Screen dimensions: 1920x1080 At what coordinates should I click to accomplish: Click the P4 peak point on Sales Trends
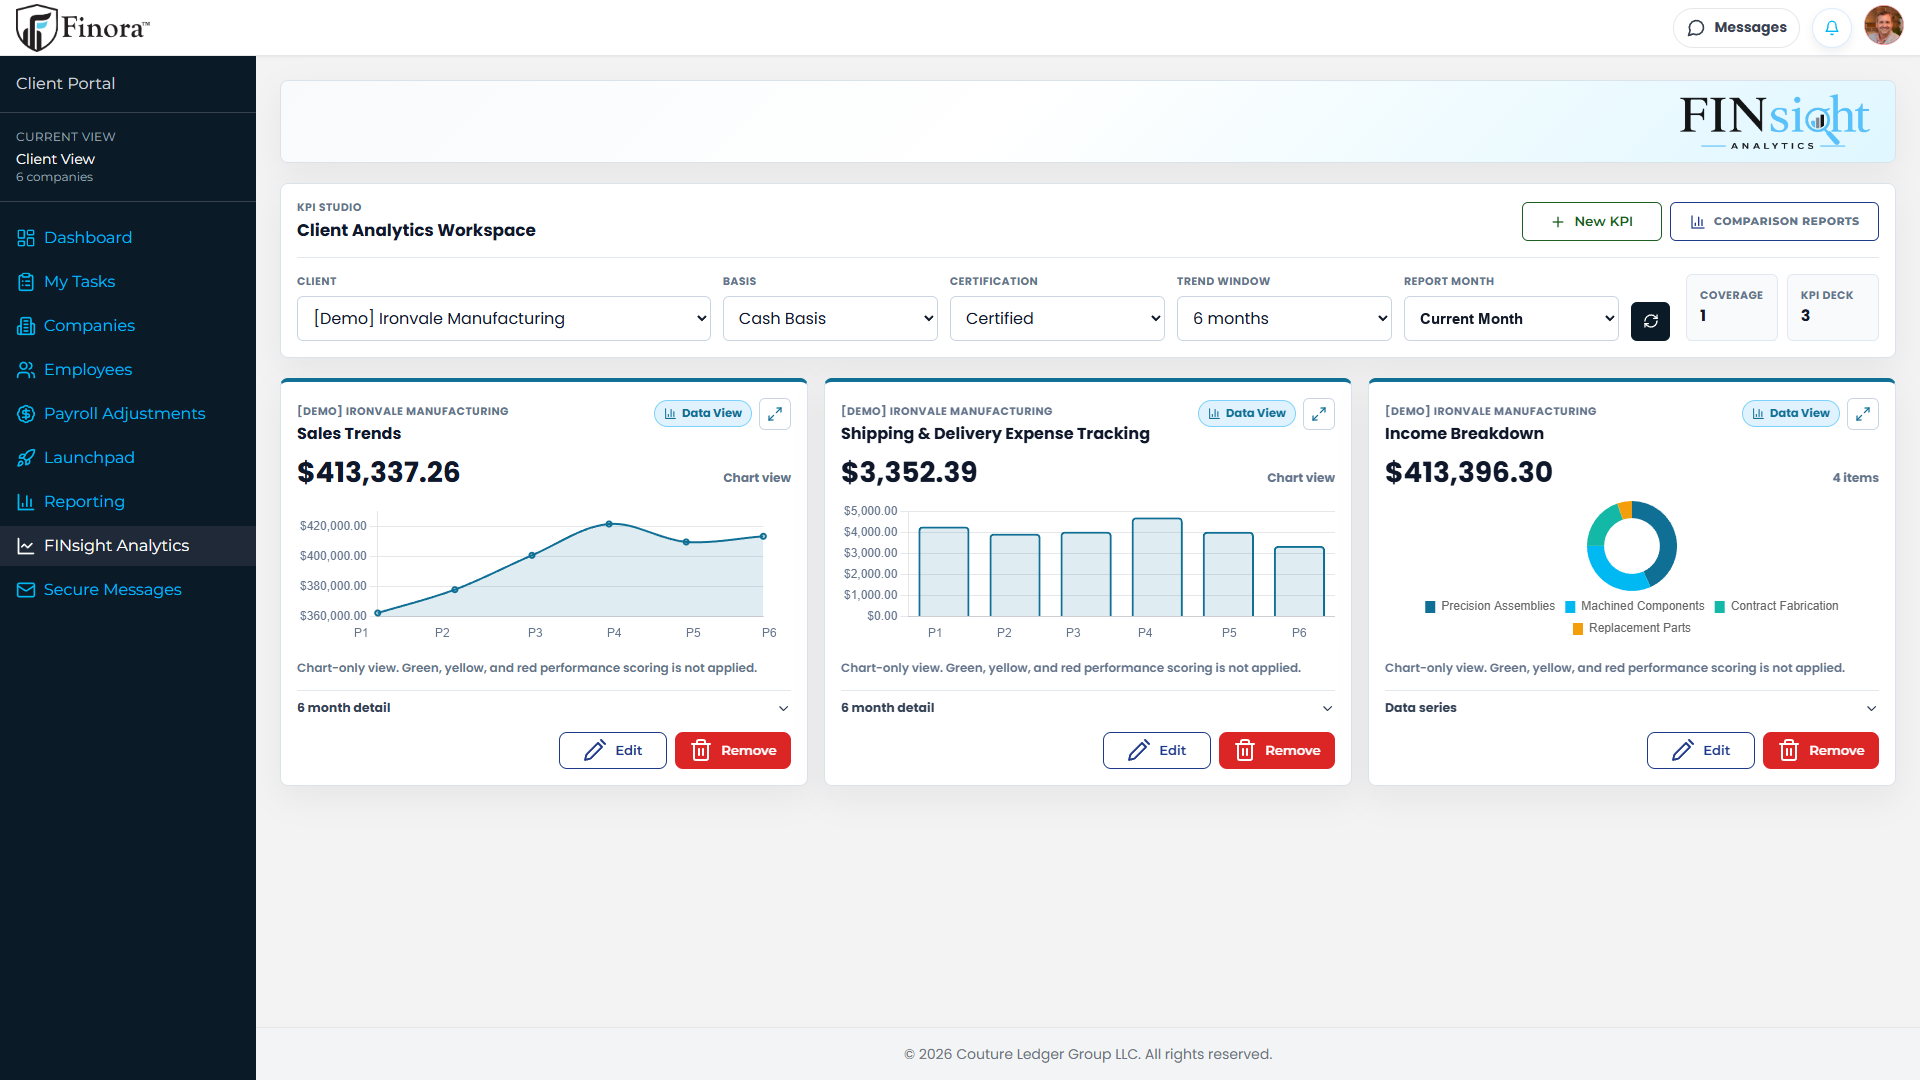pyautogui.click(x=609, y=524)
